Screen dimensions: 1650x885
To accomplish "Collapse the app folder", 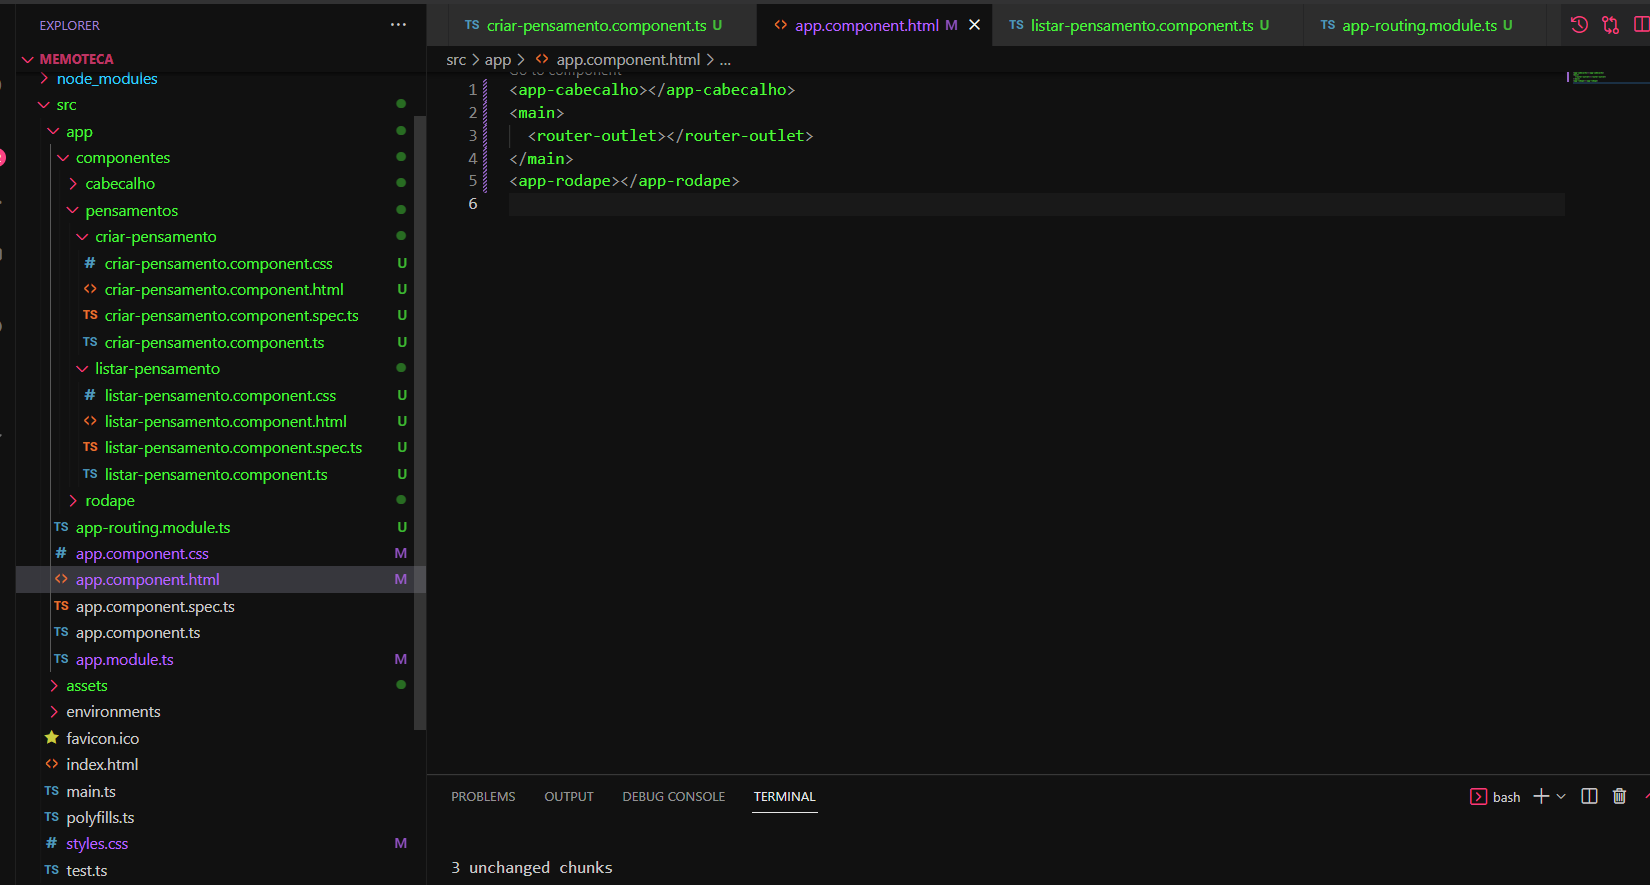I will [x=79, y=132].
